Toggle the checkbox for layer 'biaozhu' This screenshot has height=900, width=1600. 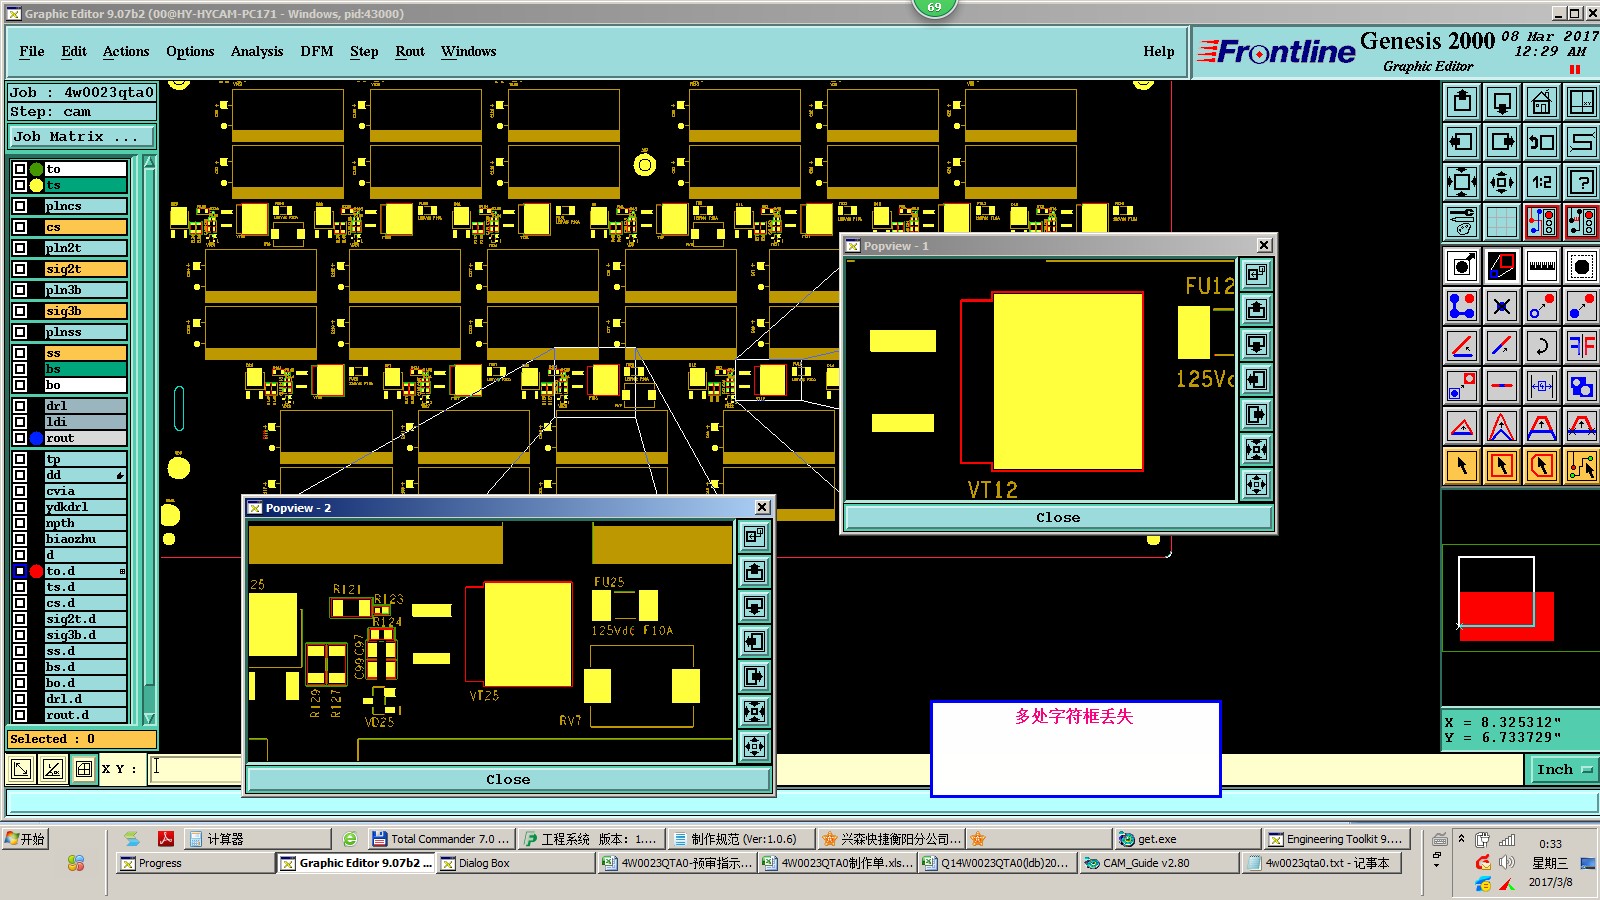click(20, 539)
